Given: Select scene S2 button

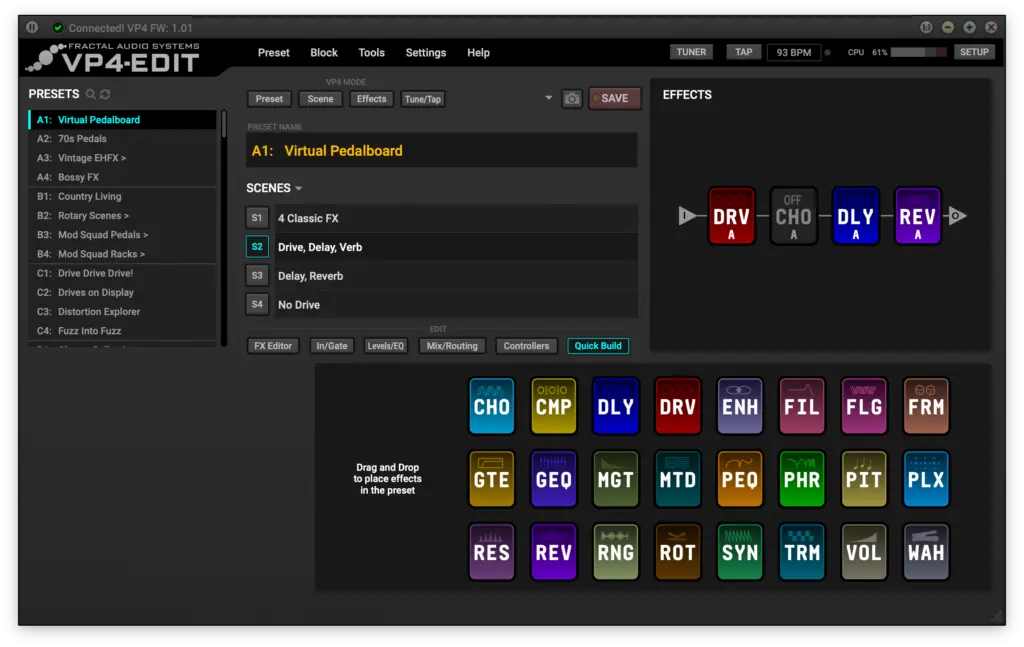Looking at the screenshot, I should coord(257,247).
